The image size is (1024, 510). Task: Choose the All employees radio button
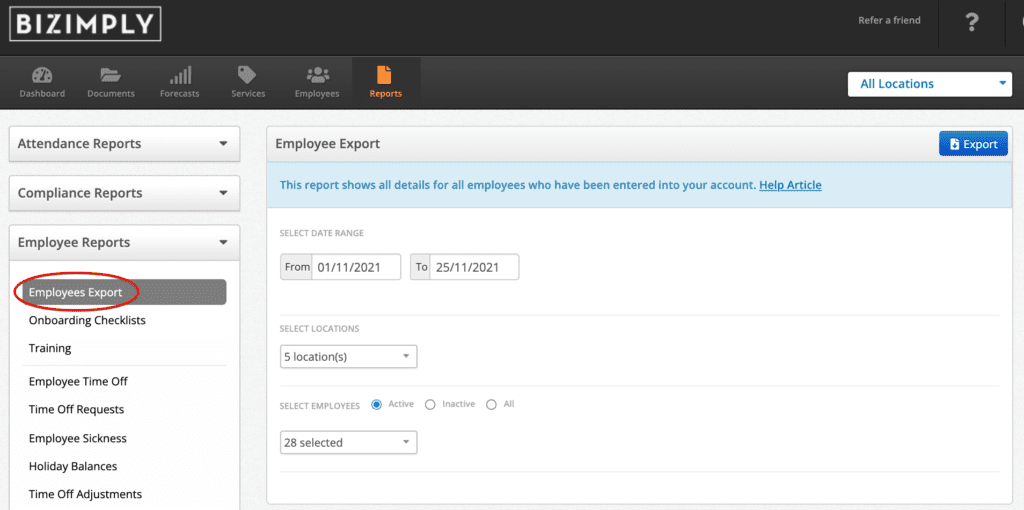[491, 405]
